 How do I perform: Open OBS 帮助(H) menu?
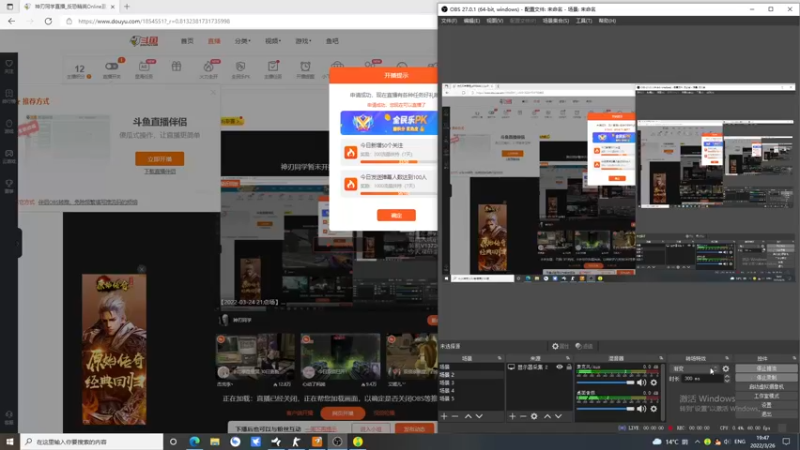607,21
